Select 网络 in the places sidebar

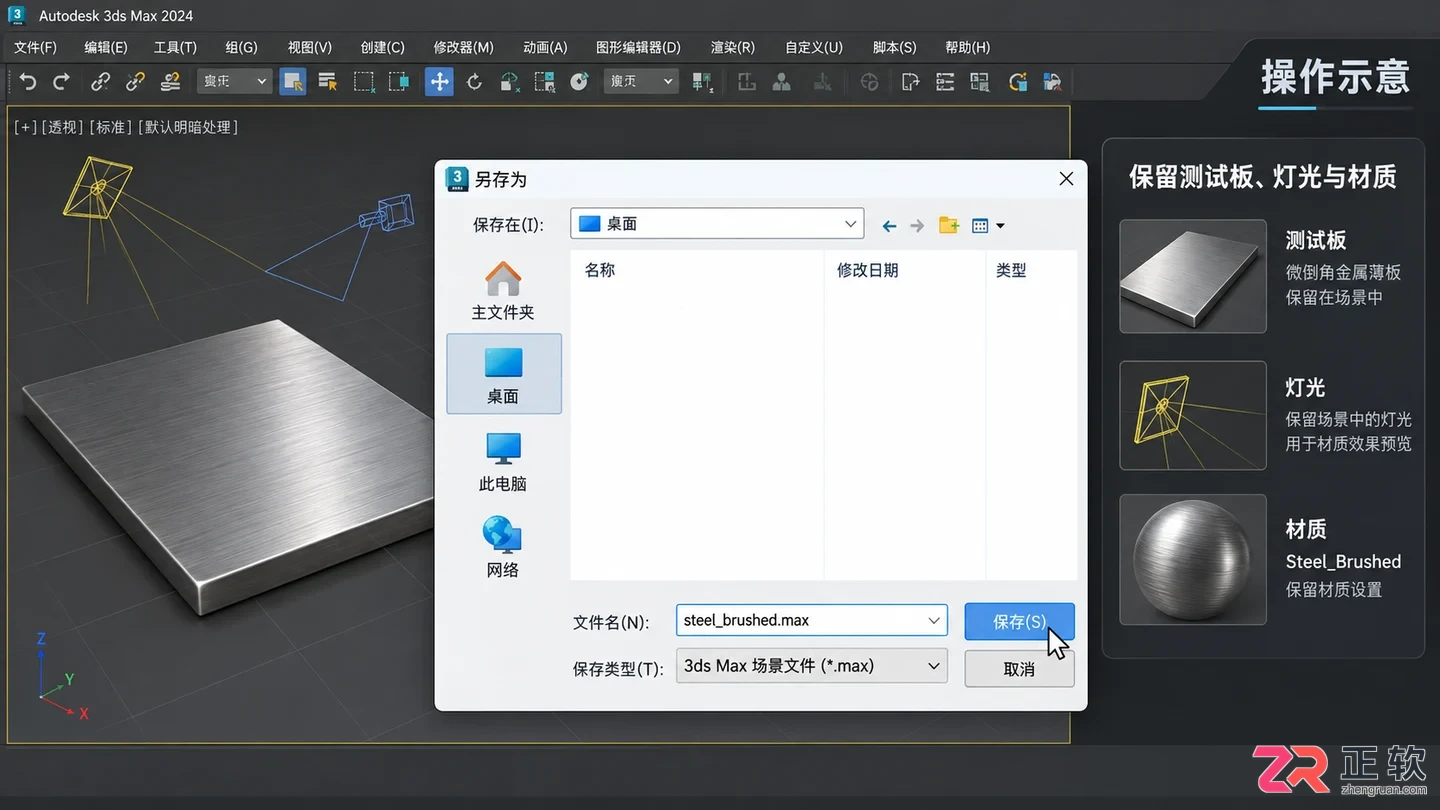click(x=503, y=548)
